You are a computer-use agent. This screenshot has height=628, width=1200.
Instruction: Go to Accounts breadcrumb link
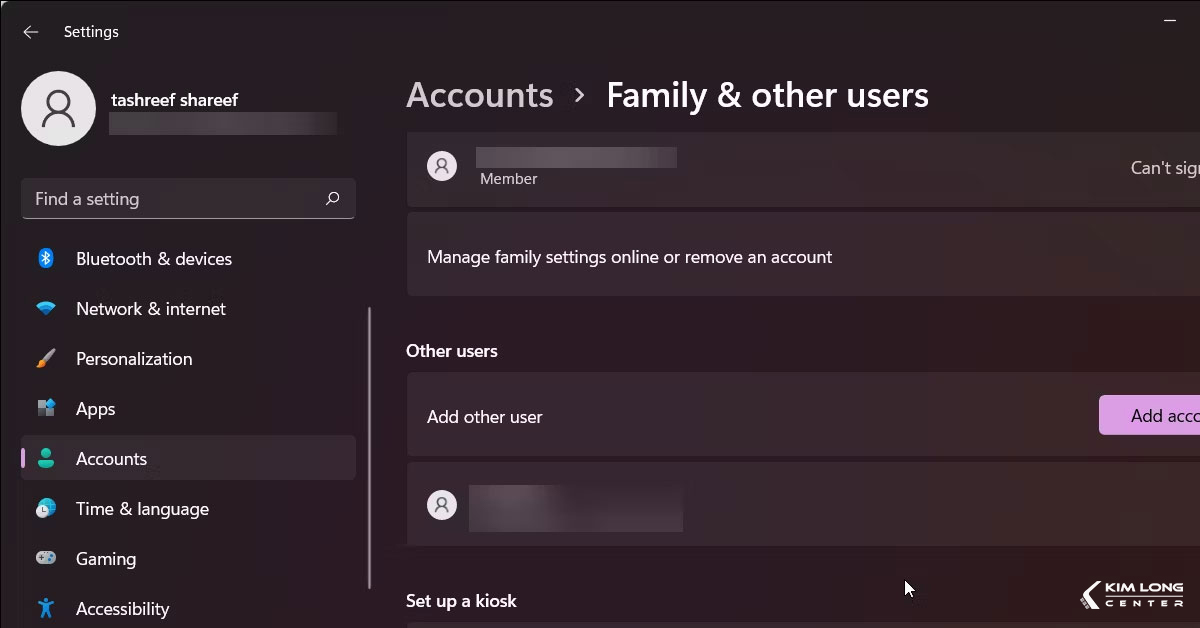coord(480,95)
